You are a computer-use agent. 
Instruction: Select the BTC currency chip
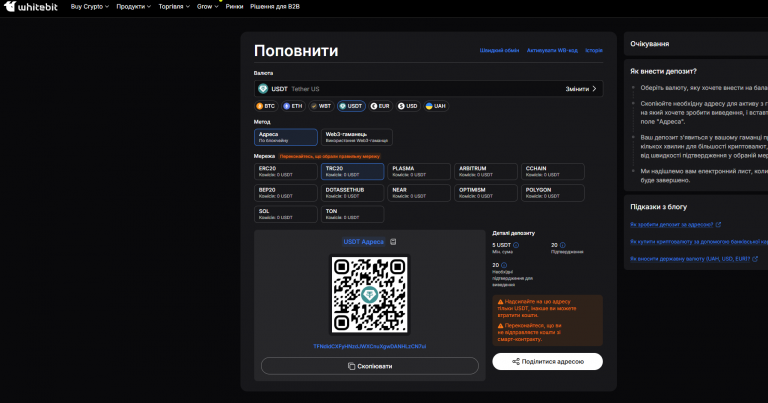coord(266,106)
